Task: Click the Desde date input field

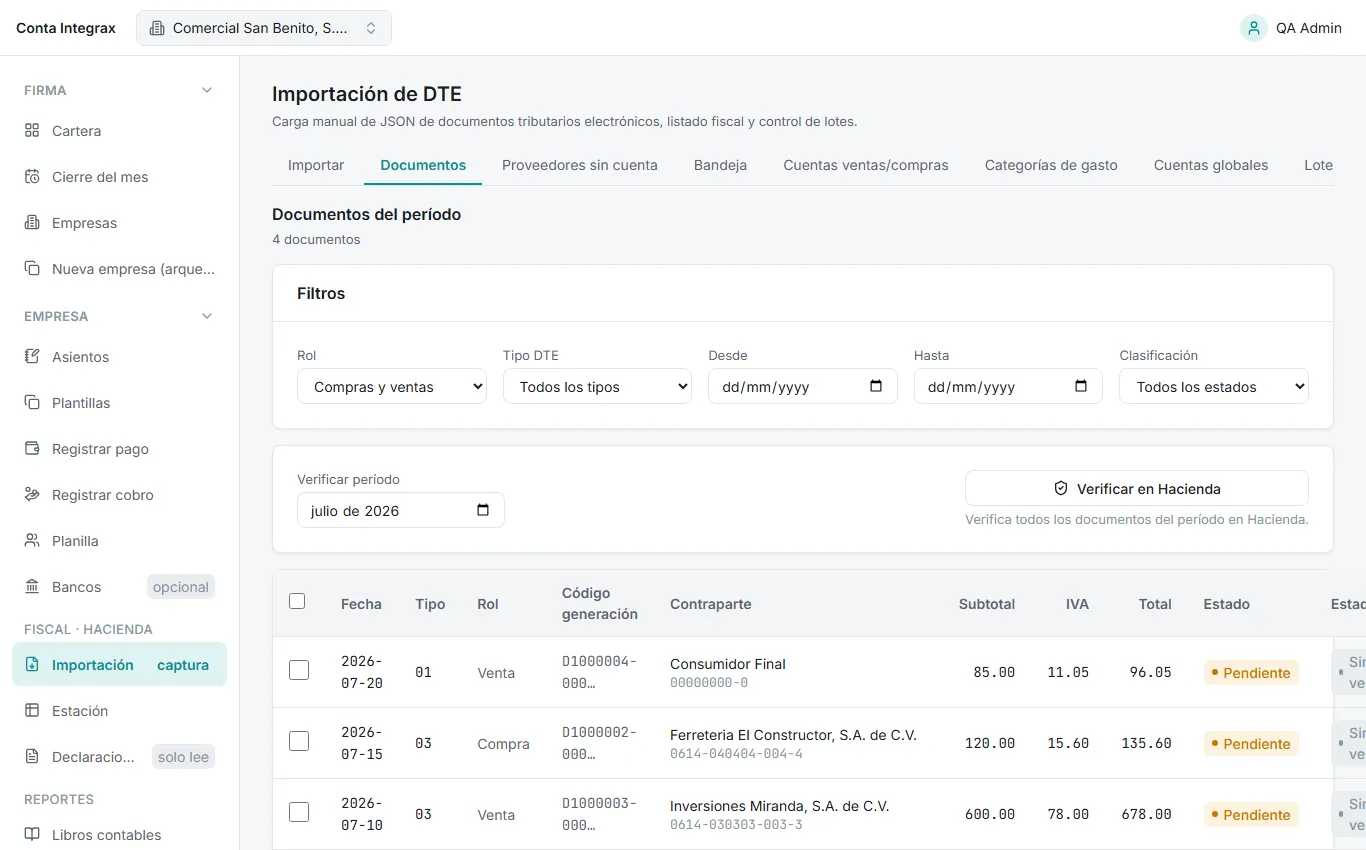Action: tap(803, 386)
